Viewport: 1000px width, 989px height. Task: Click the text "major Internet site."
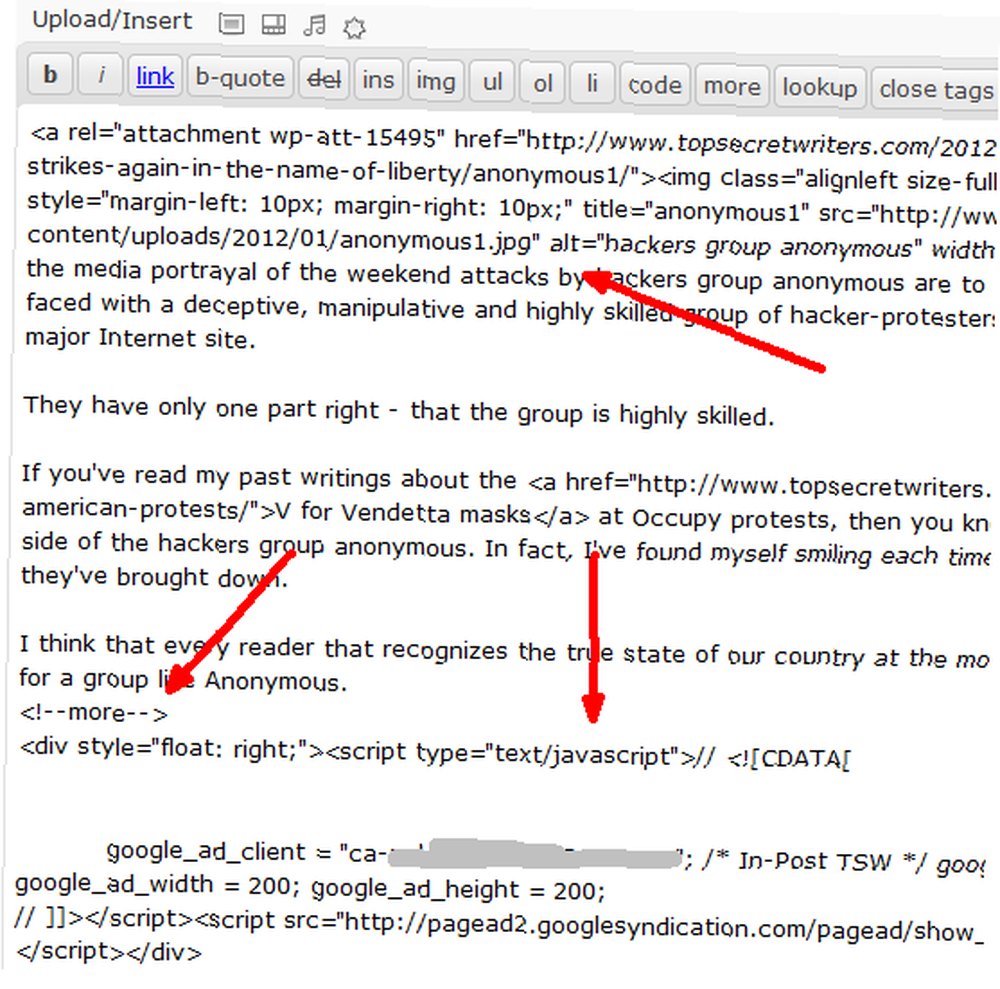tap(140, 338)
